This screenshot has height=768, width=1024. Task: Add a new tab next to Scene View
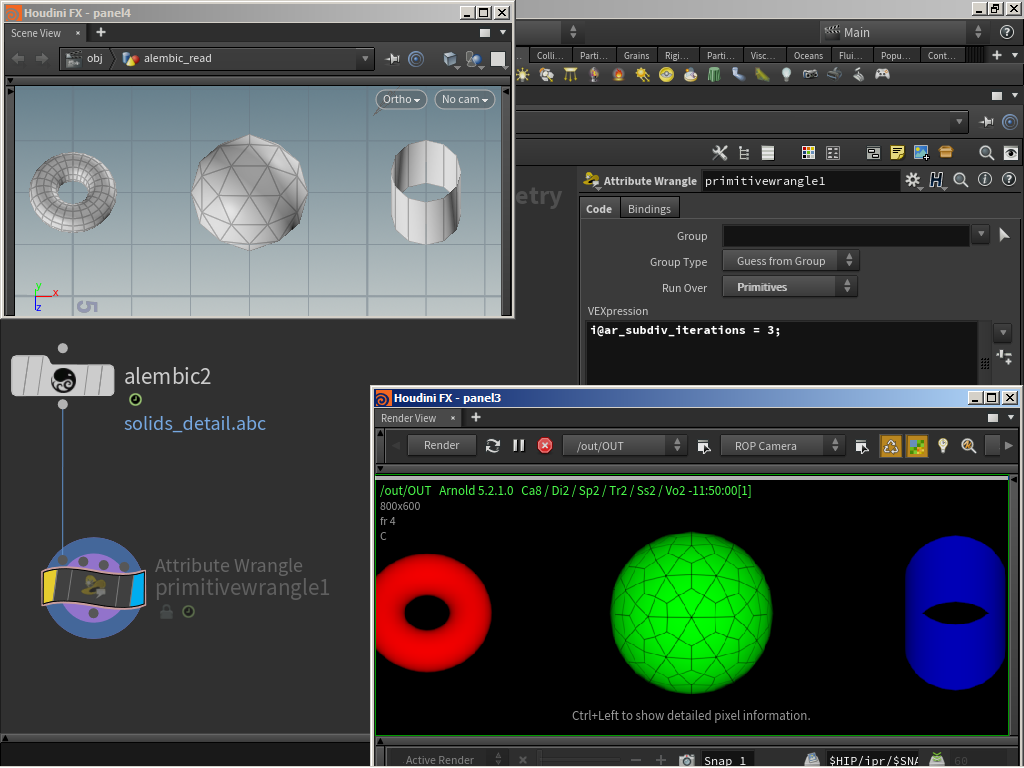point(101,32)
